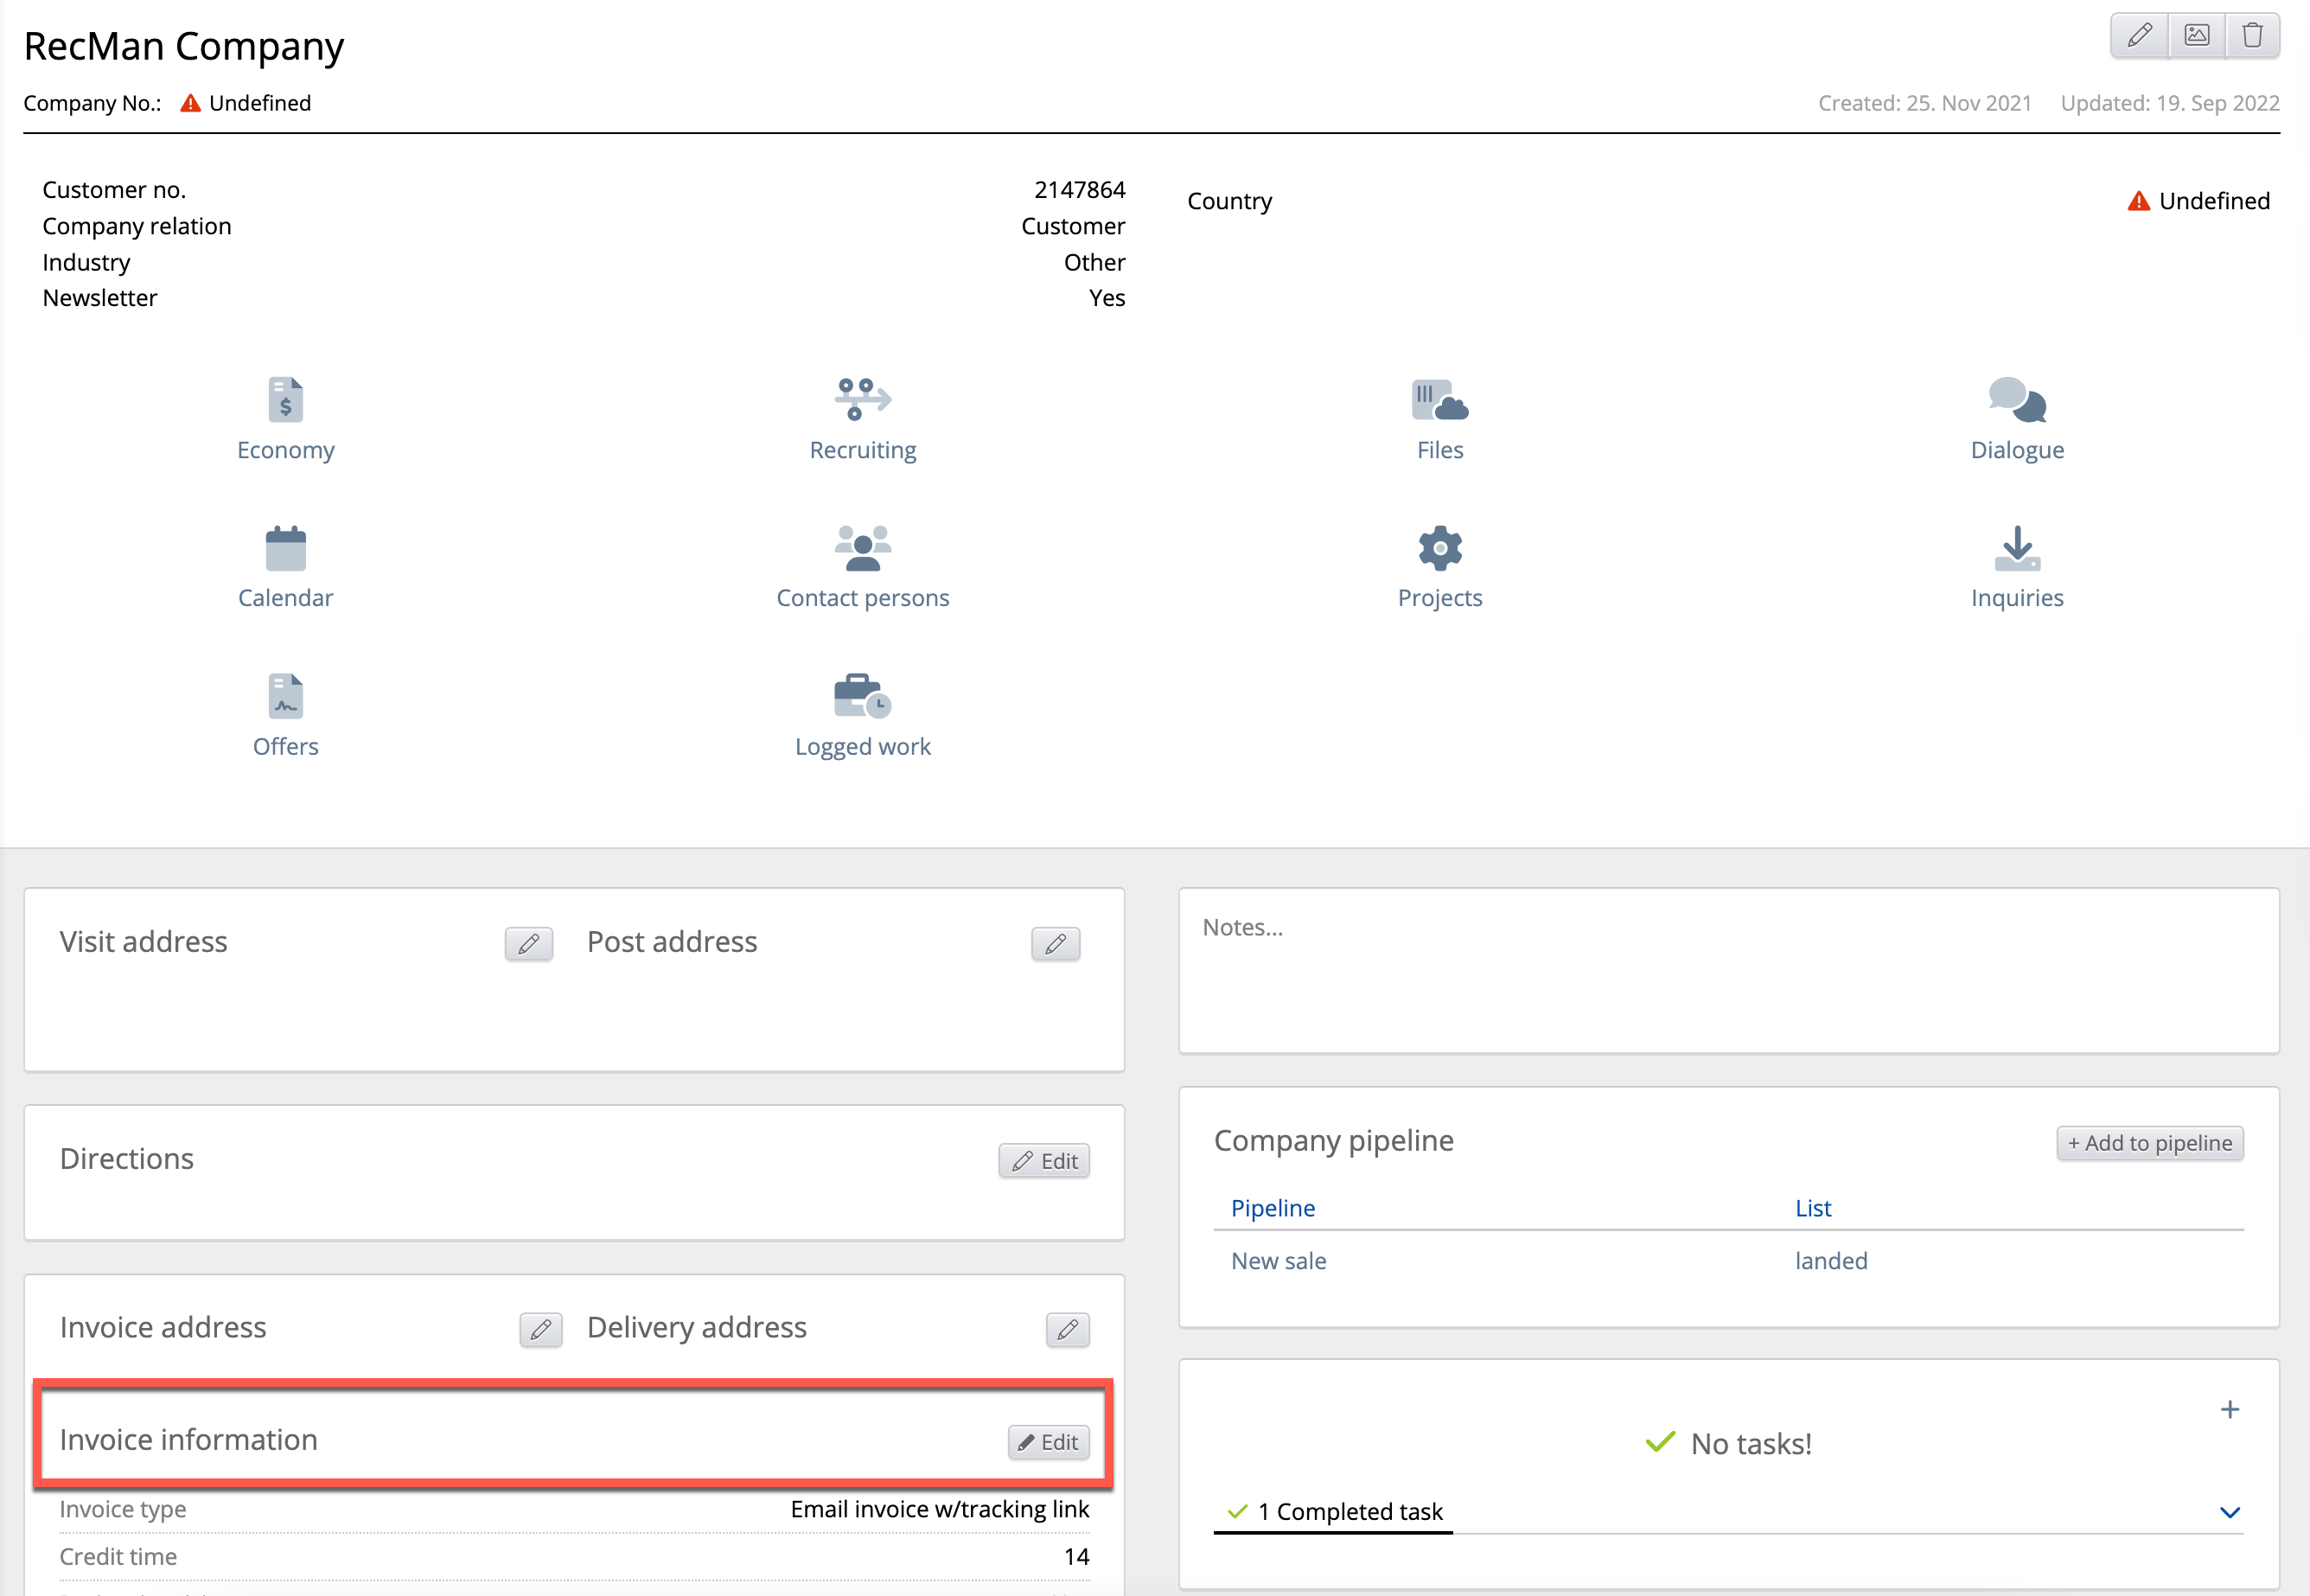Screen dimensions: 2310x1596
Task: Open the Inquiries download icon
Action: click(x=2016, y=548)
